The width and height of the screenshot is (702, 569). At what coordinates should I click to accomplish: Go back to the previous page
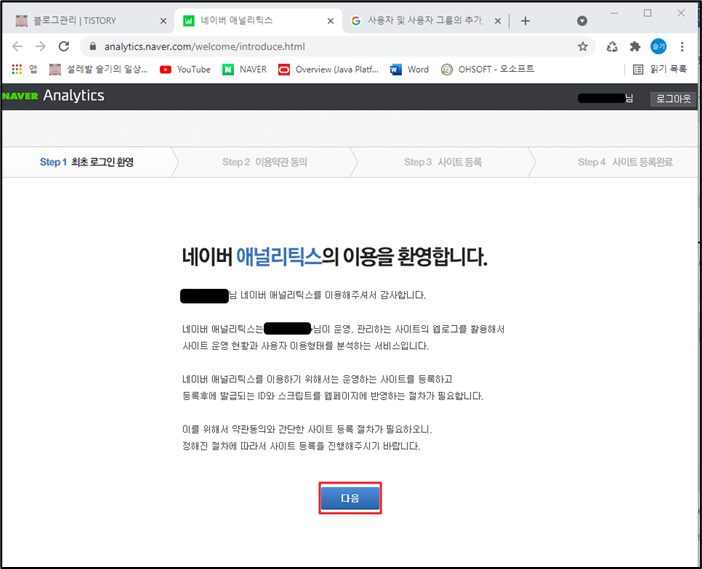click(17, 46)
